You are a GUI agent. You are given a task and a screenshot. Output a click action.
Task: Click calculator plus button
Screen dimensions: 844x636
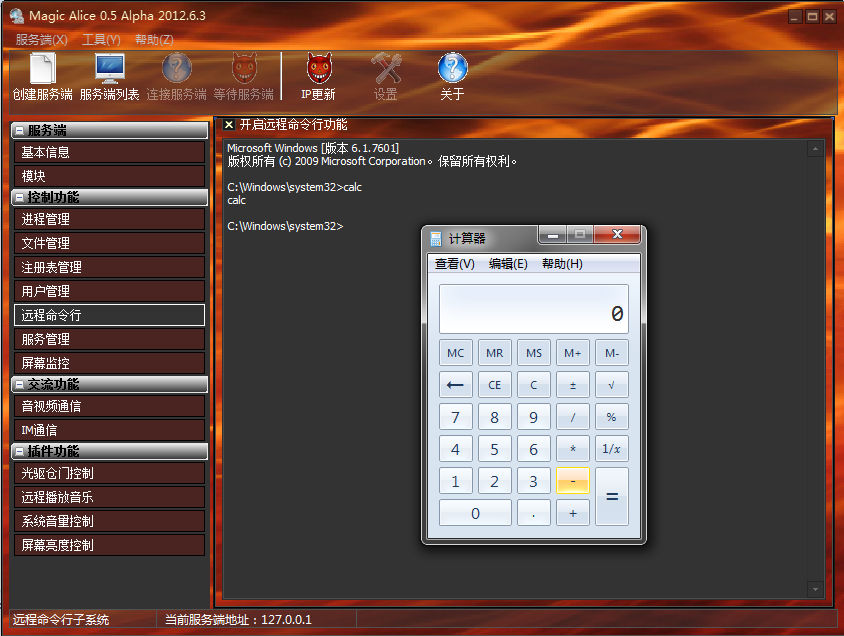click(573, 513)
